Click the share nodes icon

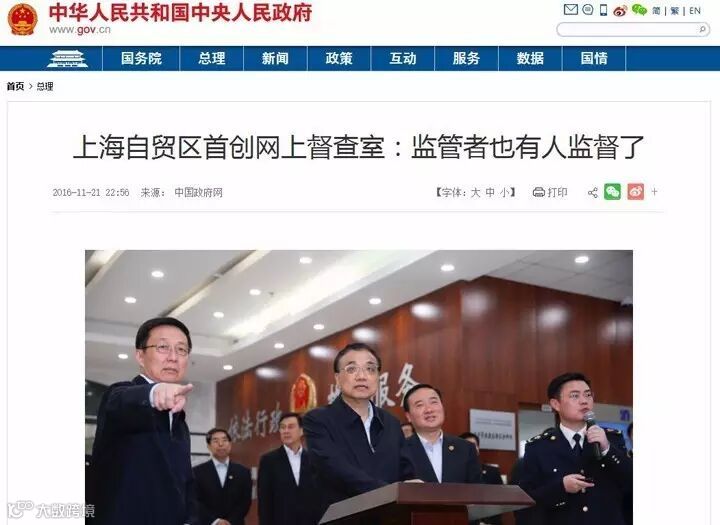pyautogui.click(x=593, y=192)
